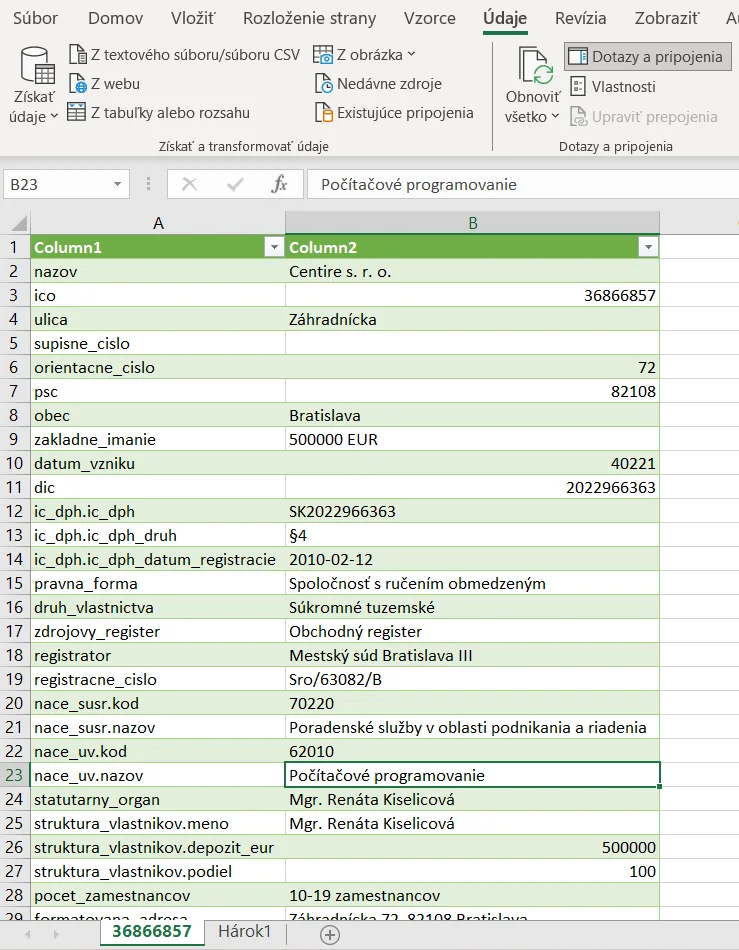
Task: Select cell Poradenské služby v oblasti podnikania
Action: coord(472,727)
